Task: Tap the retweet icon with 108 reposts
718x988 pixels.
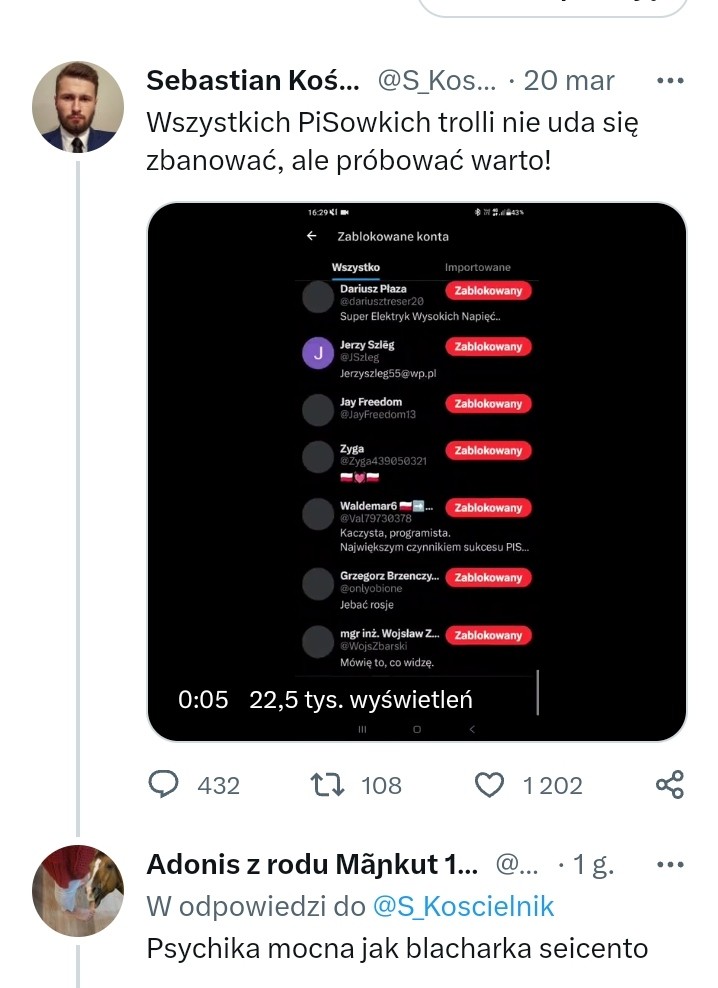Action: coord(327,785)
